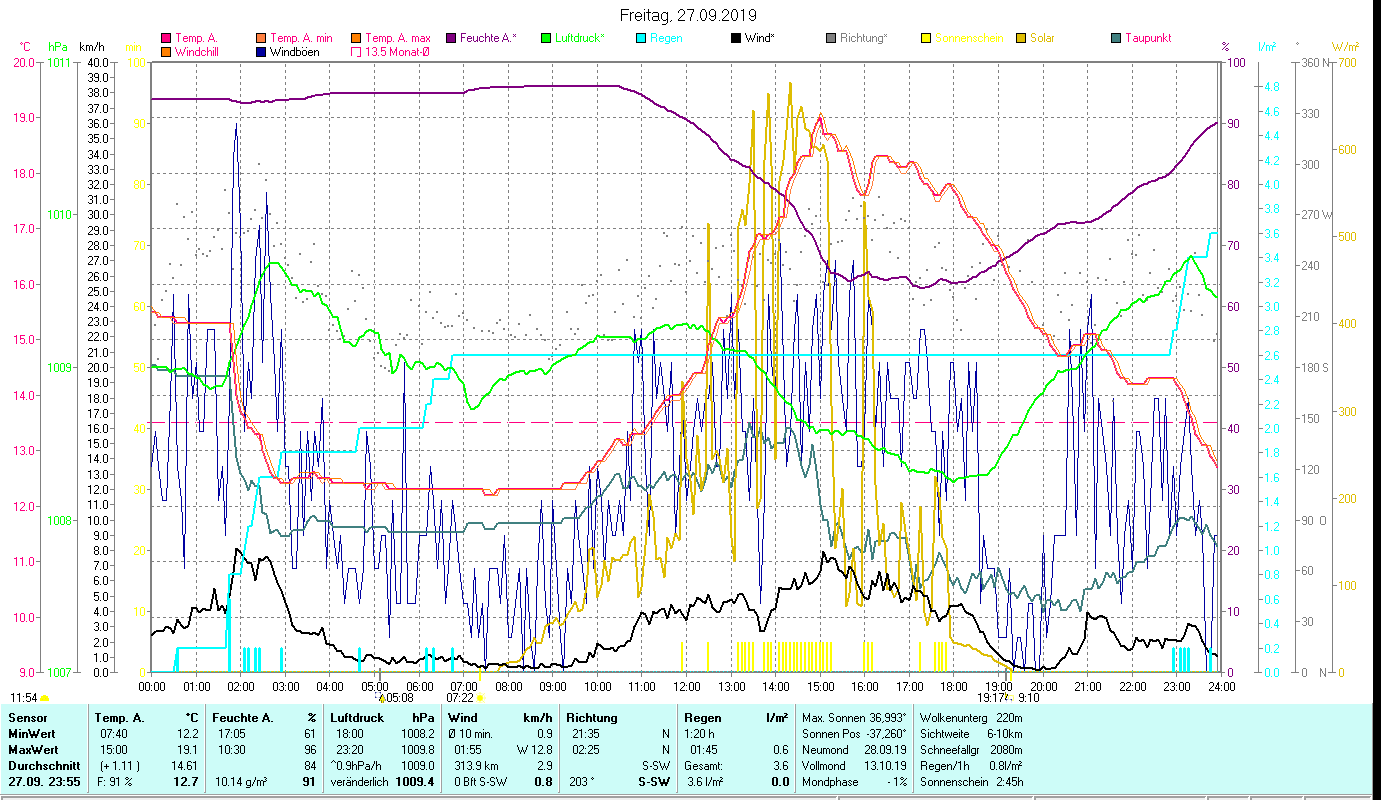Click the chart title Freitag, 27.09.2019
This screenshot has width=1381, height=800.
[x=688, y=15]
